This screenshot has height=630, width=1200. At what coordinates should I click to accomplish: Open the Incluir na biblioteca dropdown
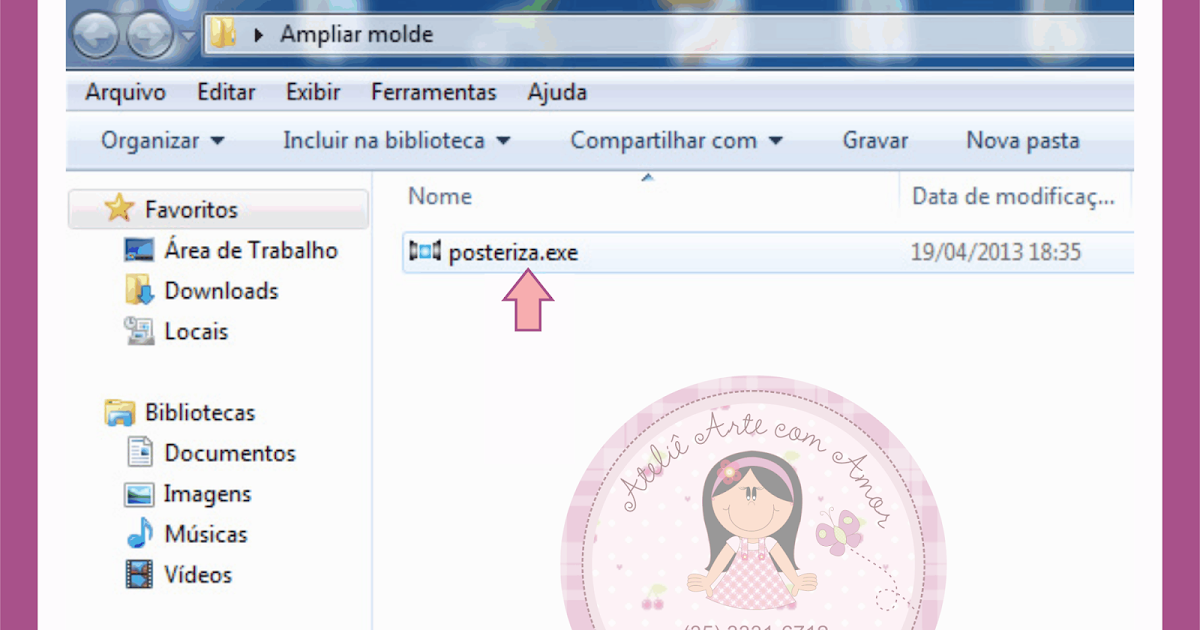(x=397, y=141)
